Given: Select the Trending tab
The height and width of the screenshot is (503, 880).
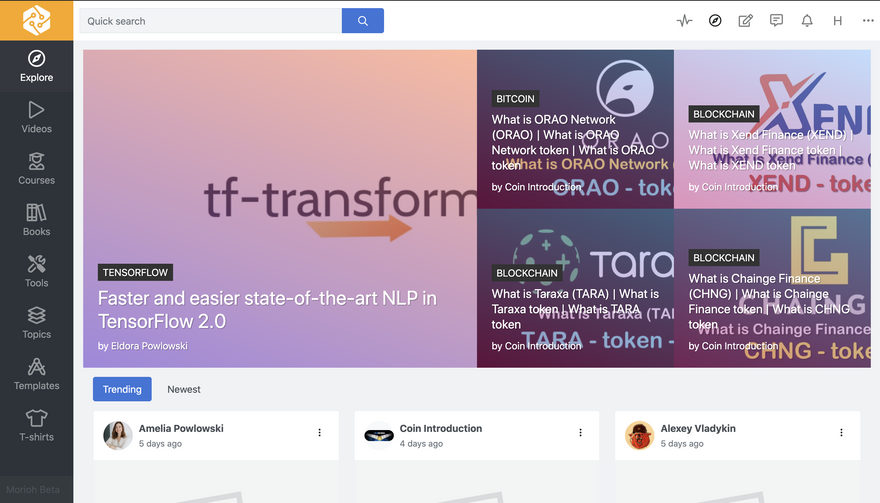Looking at the screenshot, I should [121, 390].
